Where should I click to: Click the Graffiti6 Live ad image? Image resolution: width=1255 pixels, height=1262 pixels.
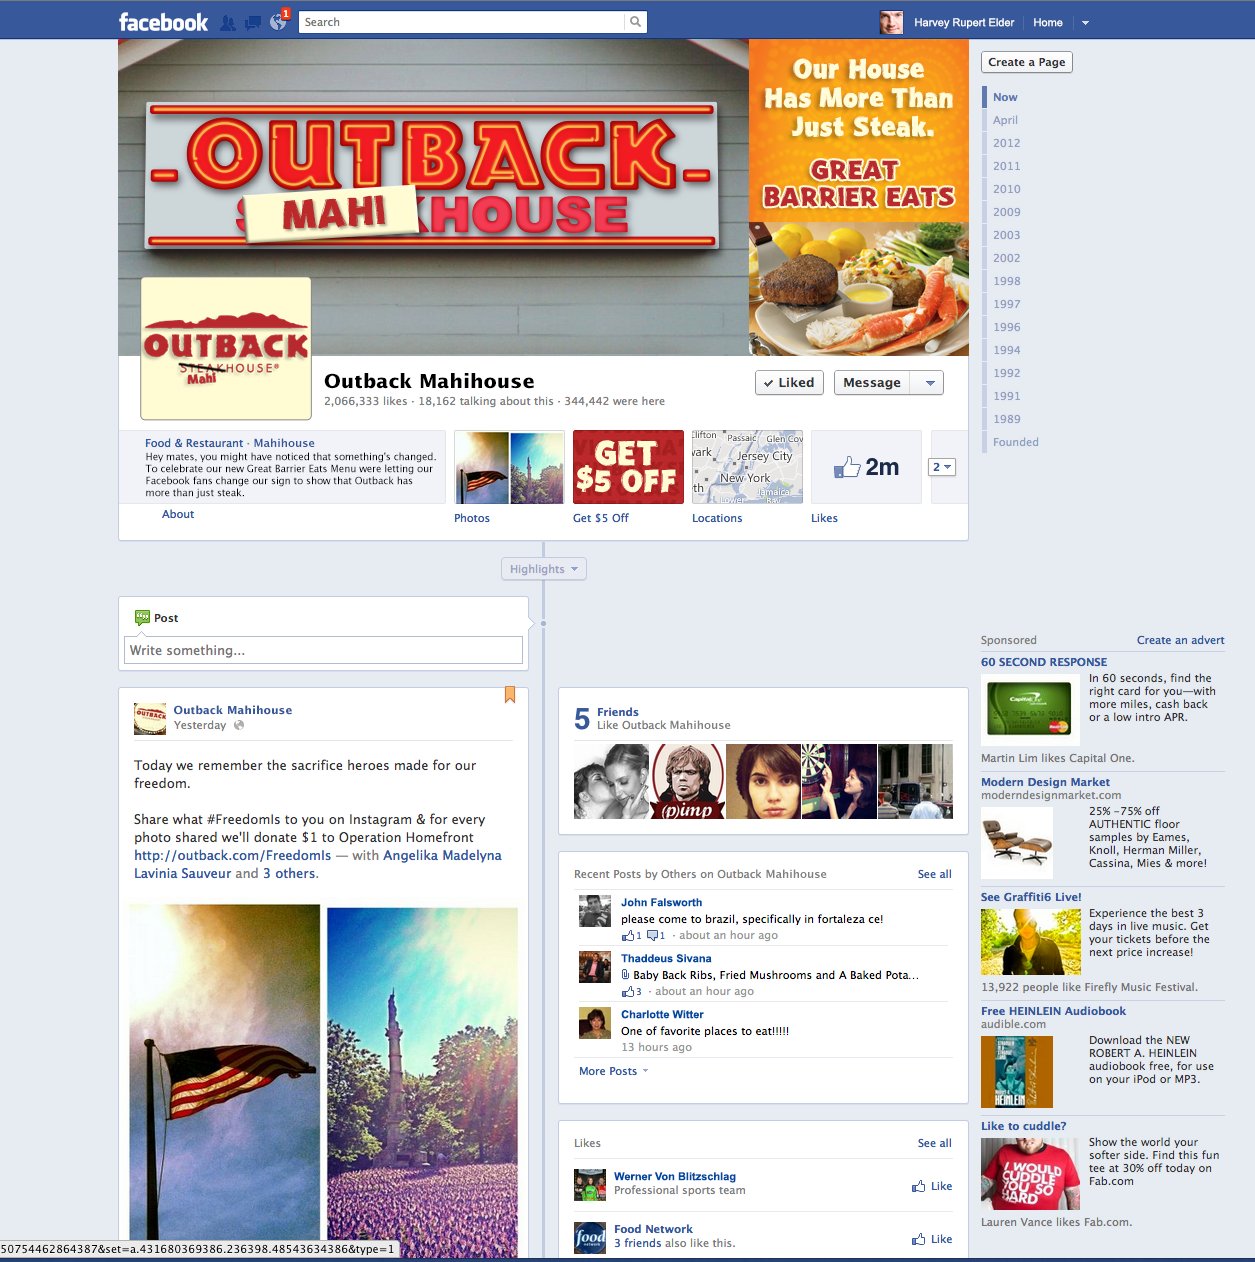[1031, 942]
